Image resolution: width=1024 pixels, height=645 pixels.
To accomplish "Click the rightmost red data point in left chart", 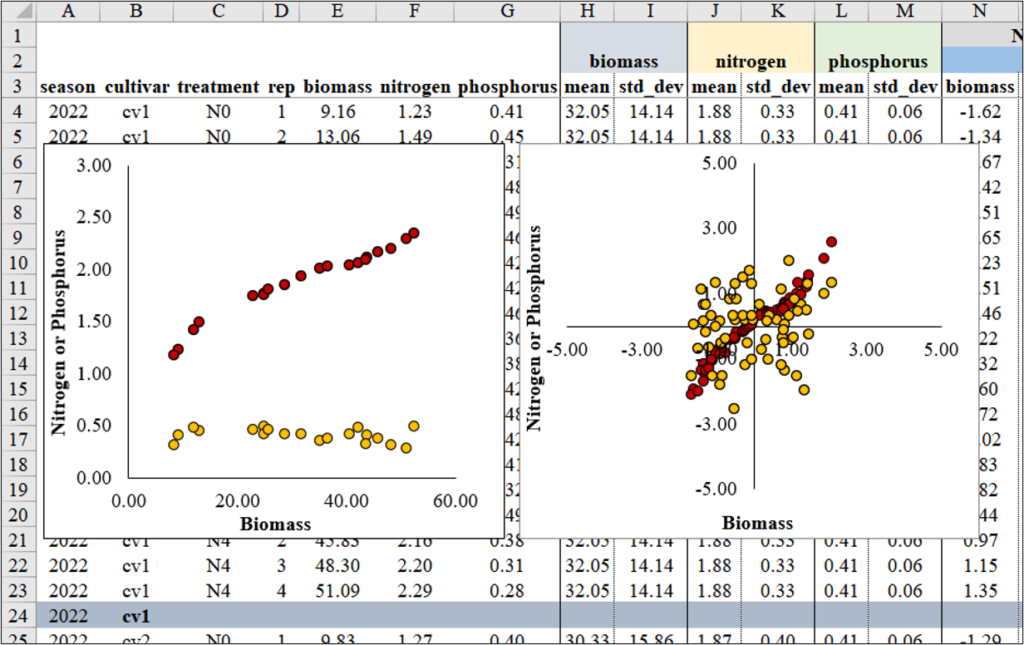I will coord(414,233).
